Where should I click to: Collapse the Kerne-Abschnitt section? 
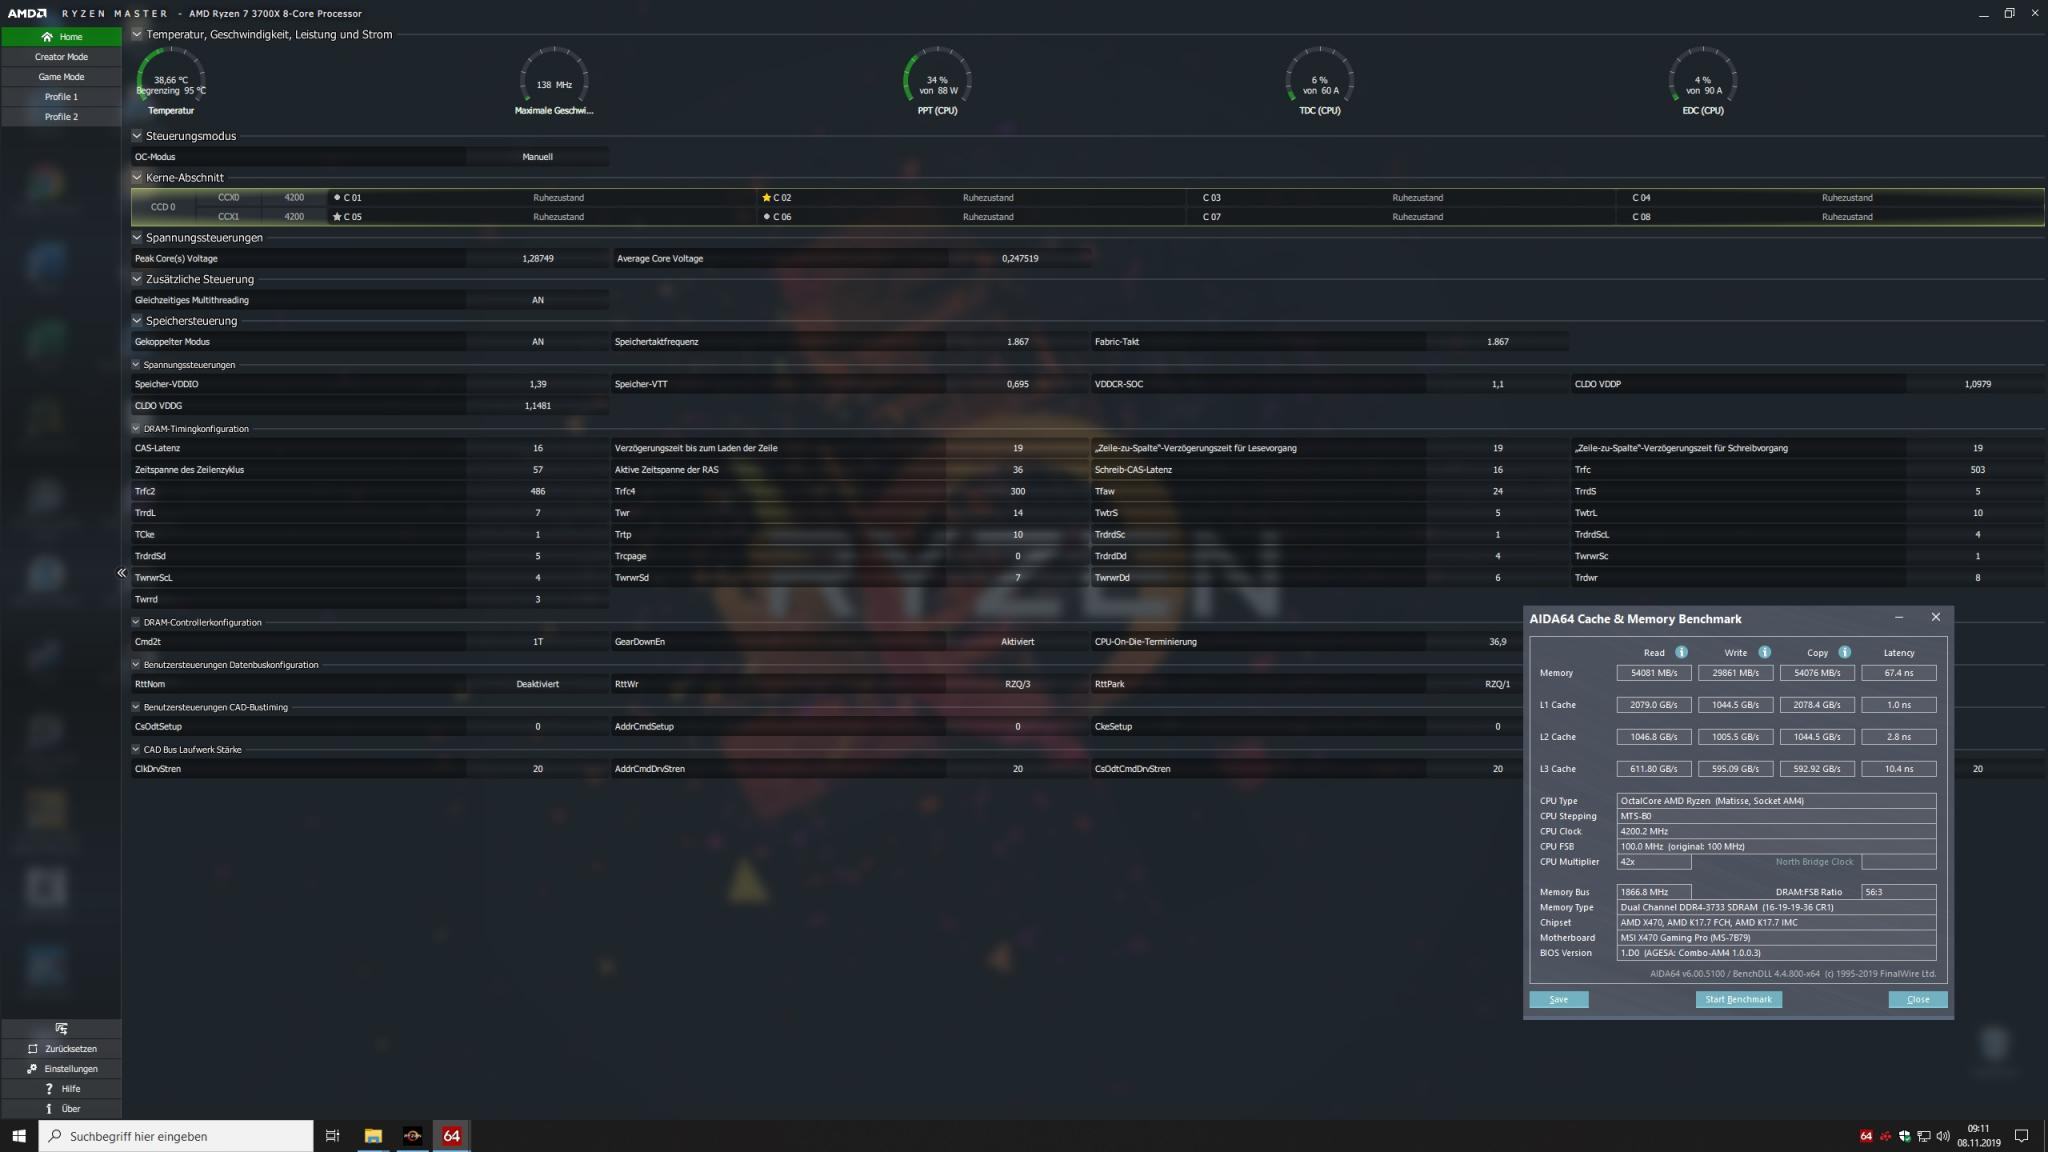coord(137,177)
